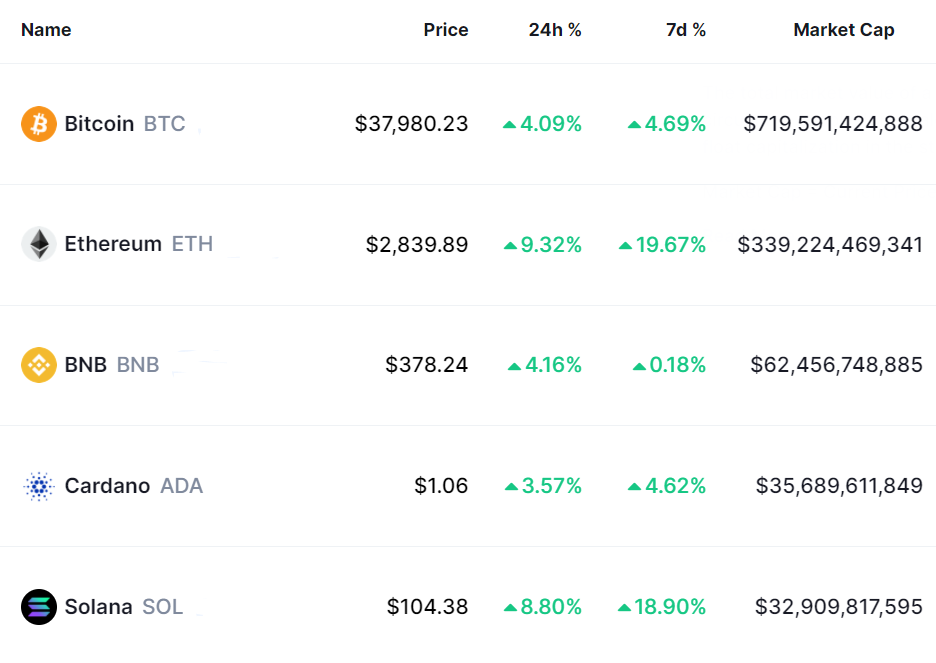This screenshot has height=663, width=936.
Task: Click the Solana logo icon
Action: (x=39, y=607)
